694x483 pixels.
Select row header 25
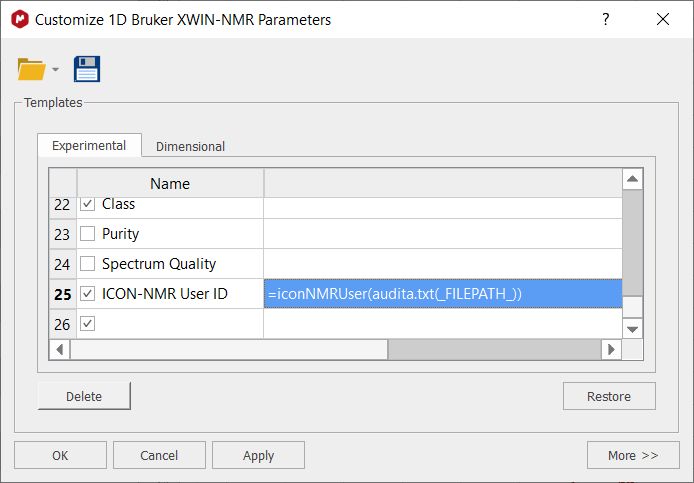[x=62, y=294]
